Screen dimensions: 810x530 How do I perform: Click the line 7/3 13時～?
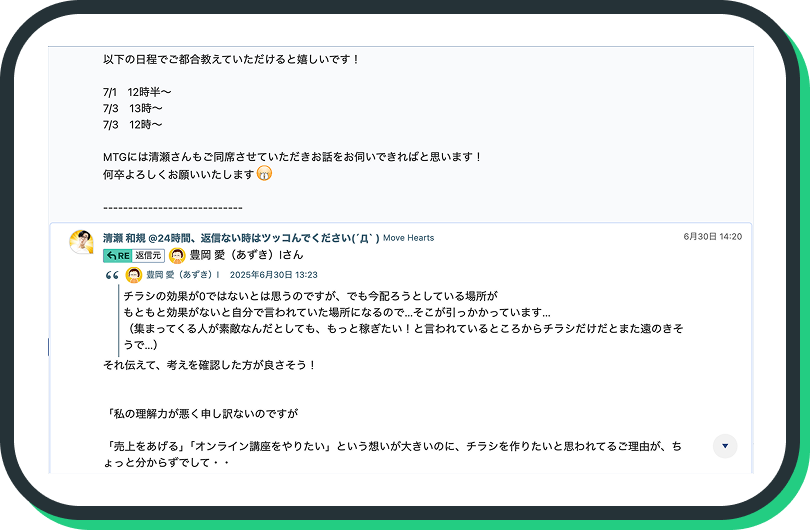pyautogui.click(x=133, y=108)
